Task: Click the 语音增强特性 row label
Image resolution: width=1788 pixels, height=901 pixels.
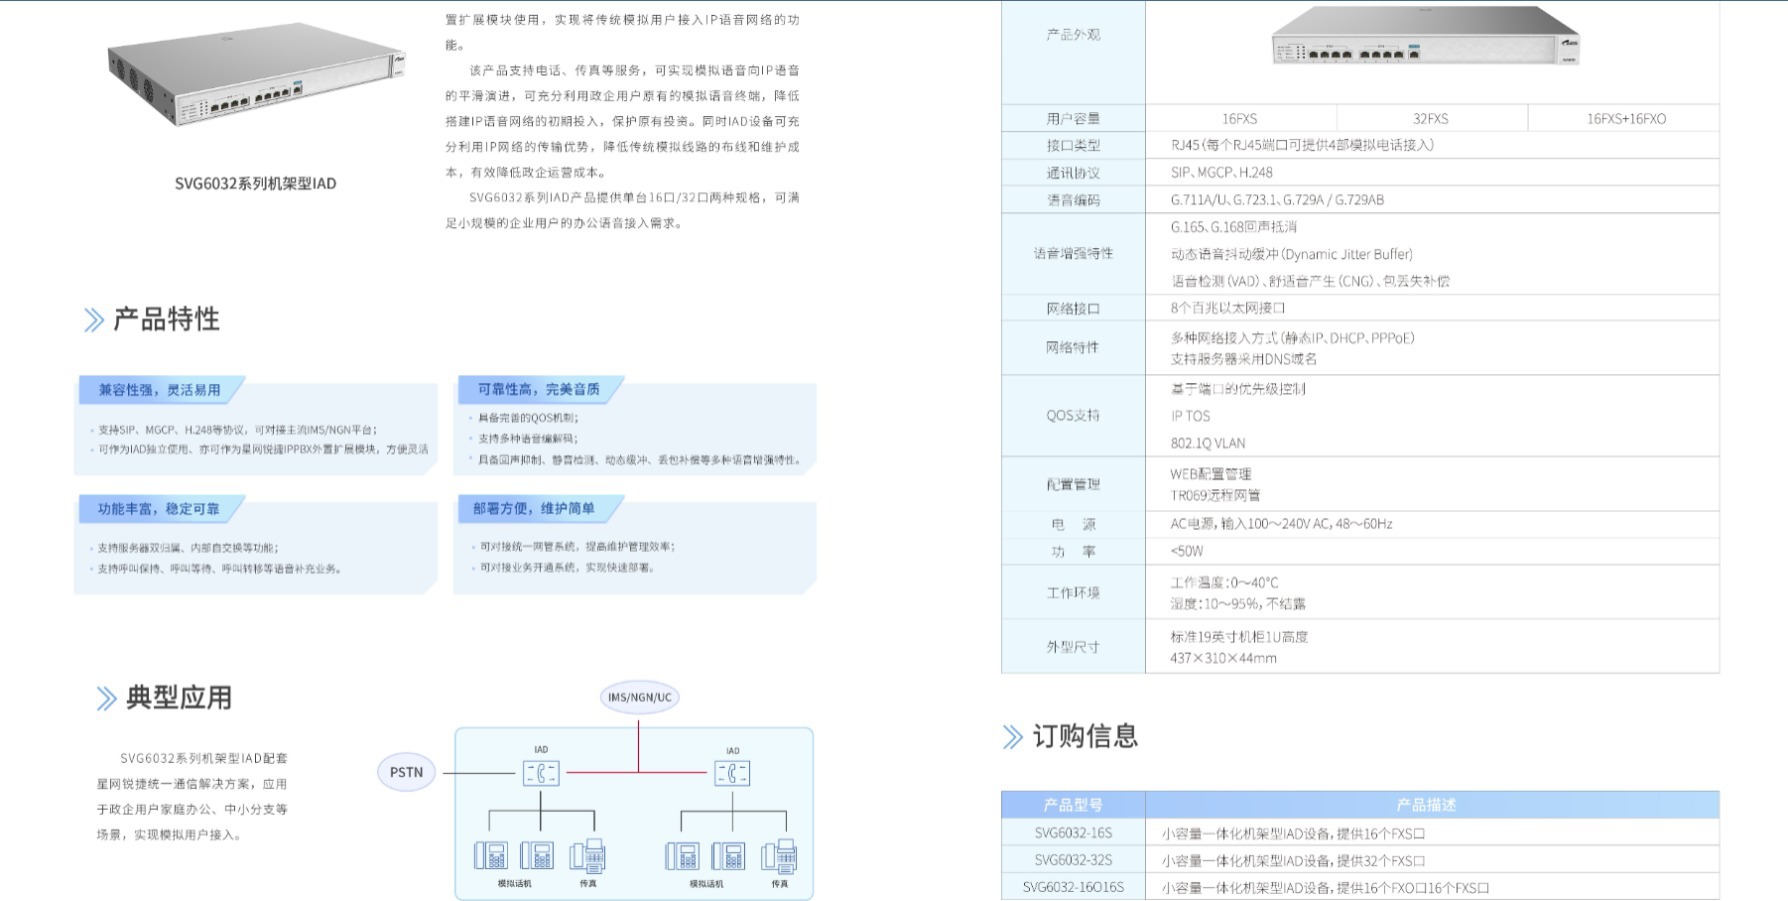Action: coord(1073,253)
